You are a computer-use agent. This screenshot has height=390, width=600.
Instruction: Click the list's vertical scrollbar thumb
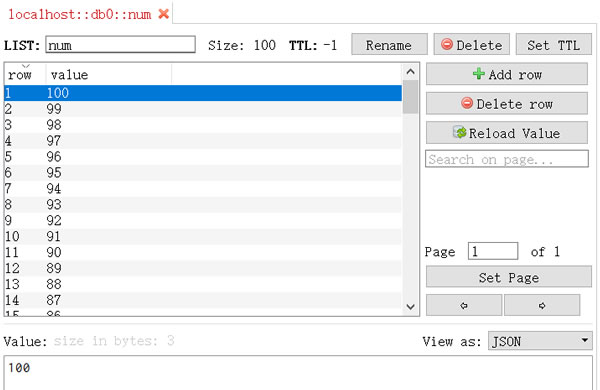pos(411,97)
